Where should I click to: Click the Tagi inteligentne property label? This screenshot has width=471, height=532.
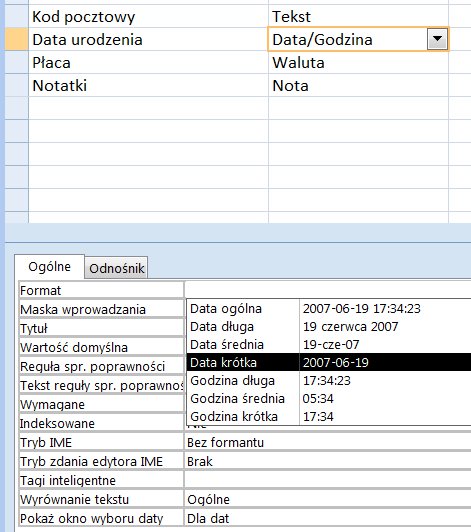[x=101, y=480]
